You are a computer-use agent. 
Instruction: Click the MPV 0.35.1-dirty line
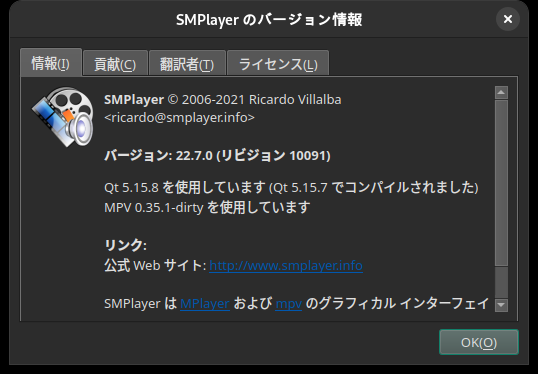click(207, 207)
